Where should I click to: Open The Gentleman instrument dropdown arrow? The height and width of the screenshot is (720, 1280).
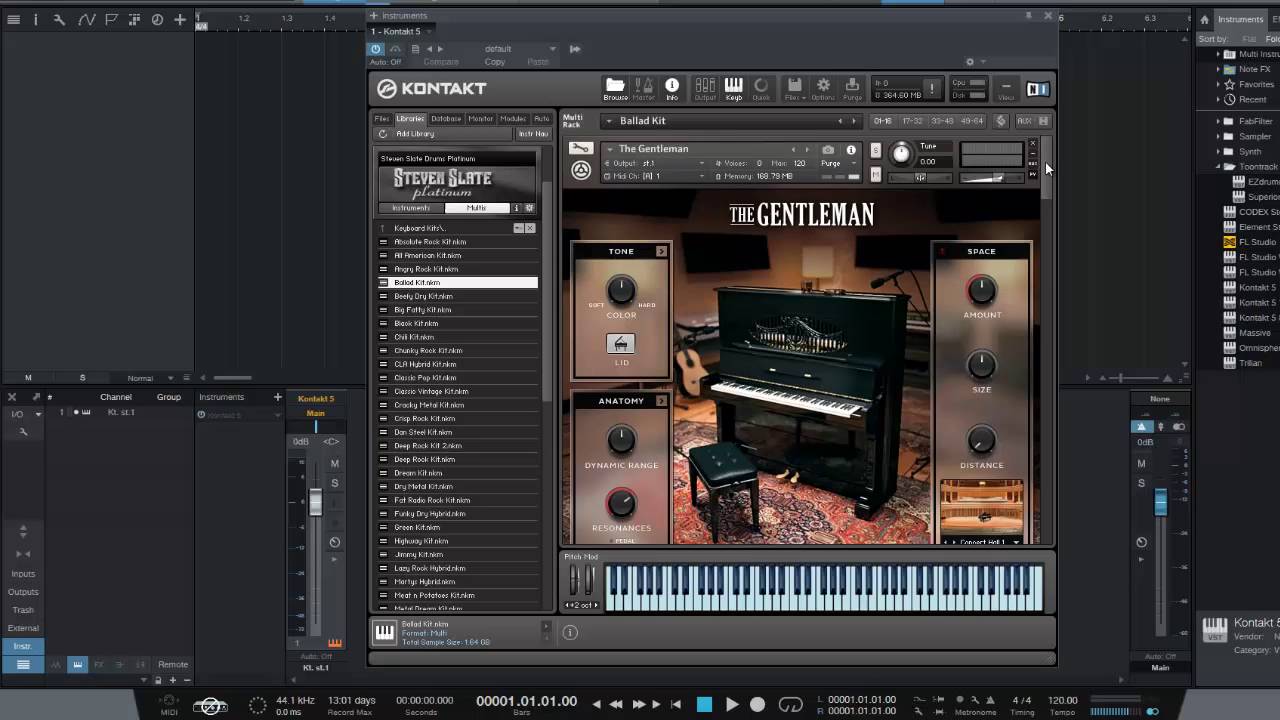click(x=610, y=149)
